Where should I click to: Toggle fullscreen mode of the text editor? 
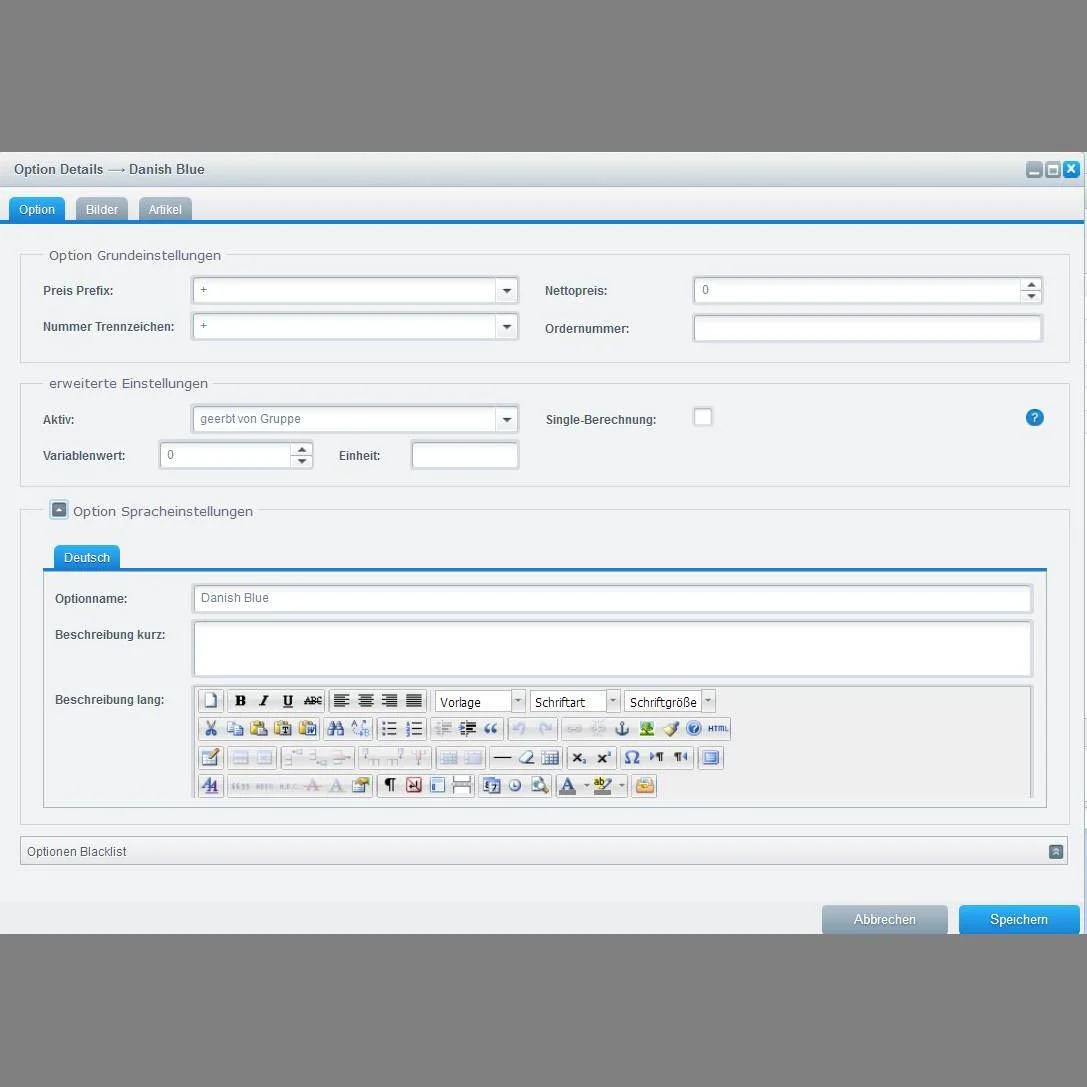click(x=709, y=757)
